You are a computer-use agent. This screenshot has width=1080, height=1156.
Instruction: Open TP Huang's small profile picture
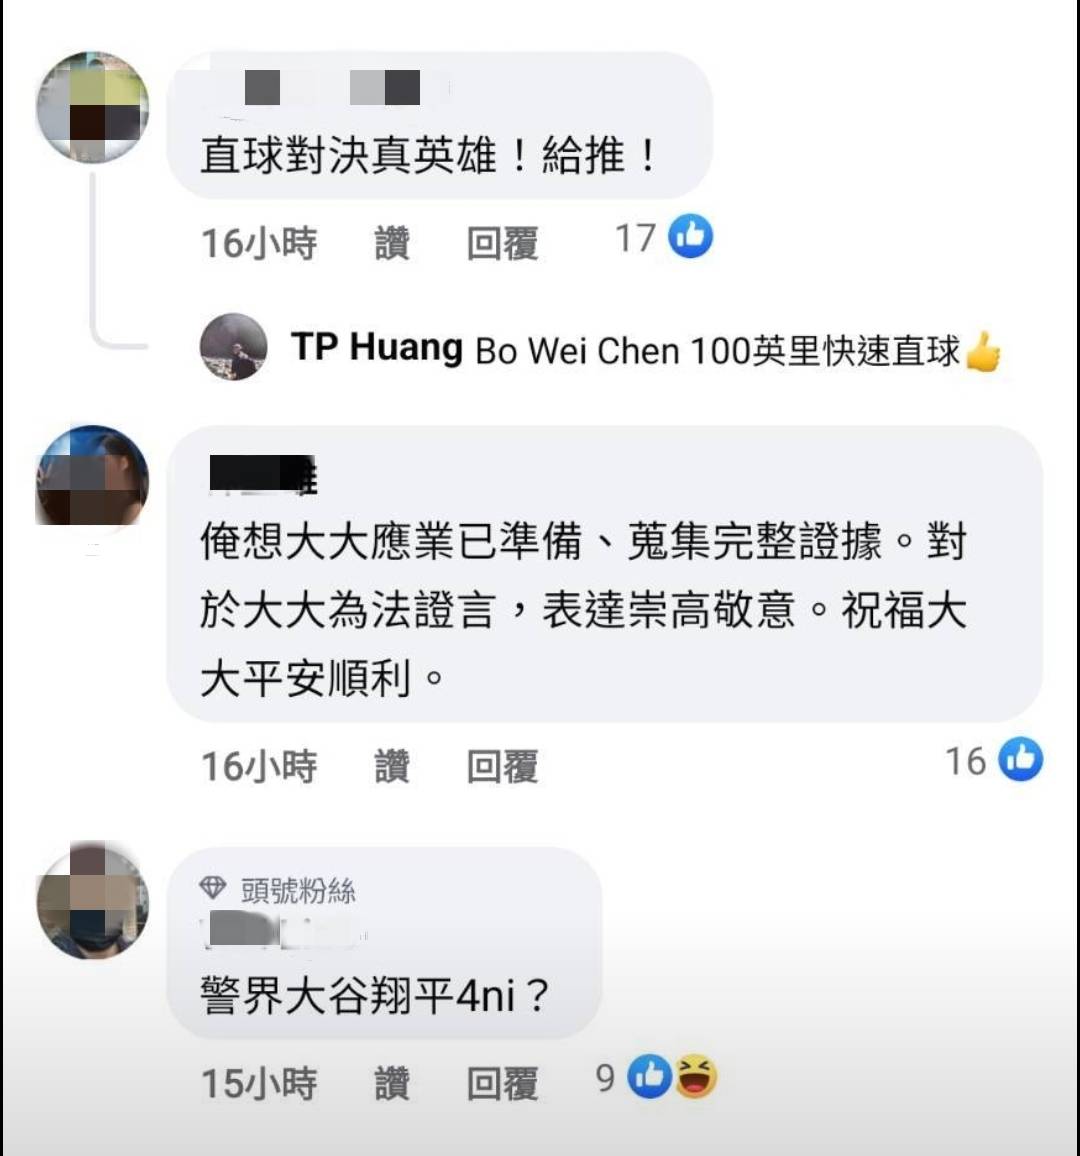[234, 347]
